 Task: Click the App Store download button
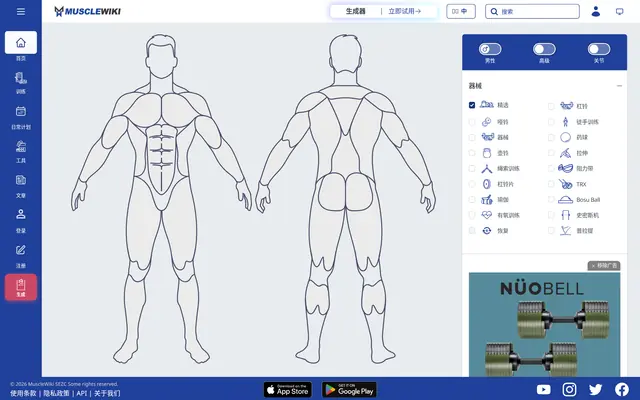click(288, 389)
